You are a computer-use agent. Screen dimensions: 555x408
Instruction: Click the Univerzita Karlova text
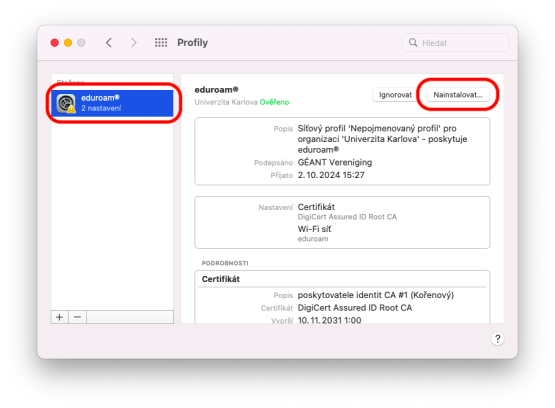coord(226,102)
